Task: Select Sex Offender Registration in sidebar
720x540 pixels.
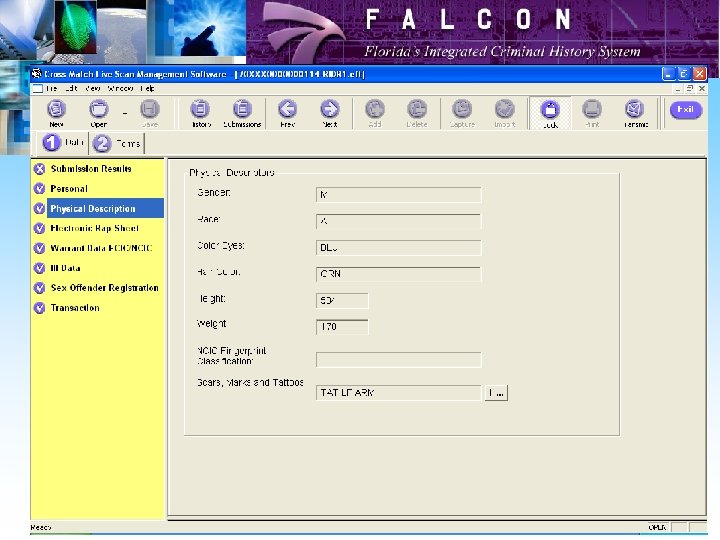Action: coord(105,288)
